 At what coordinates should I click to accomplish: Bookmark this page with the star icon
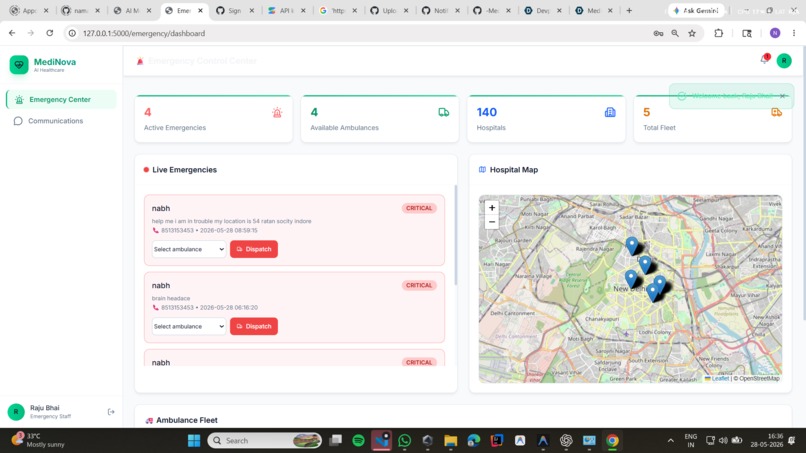click(x=692, y=33)
